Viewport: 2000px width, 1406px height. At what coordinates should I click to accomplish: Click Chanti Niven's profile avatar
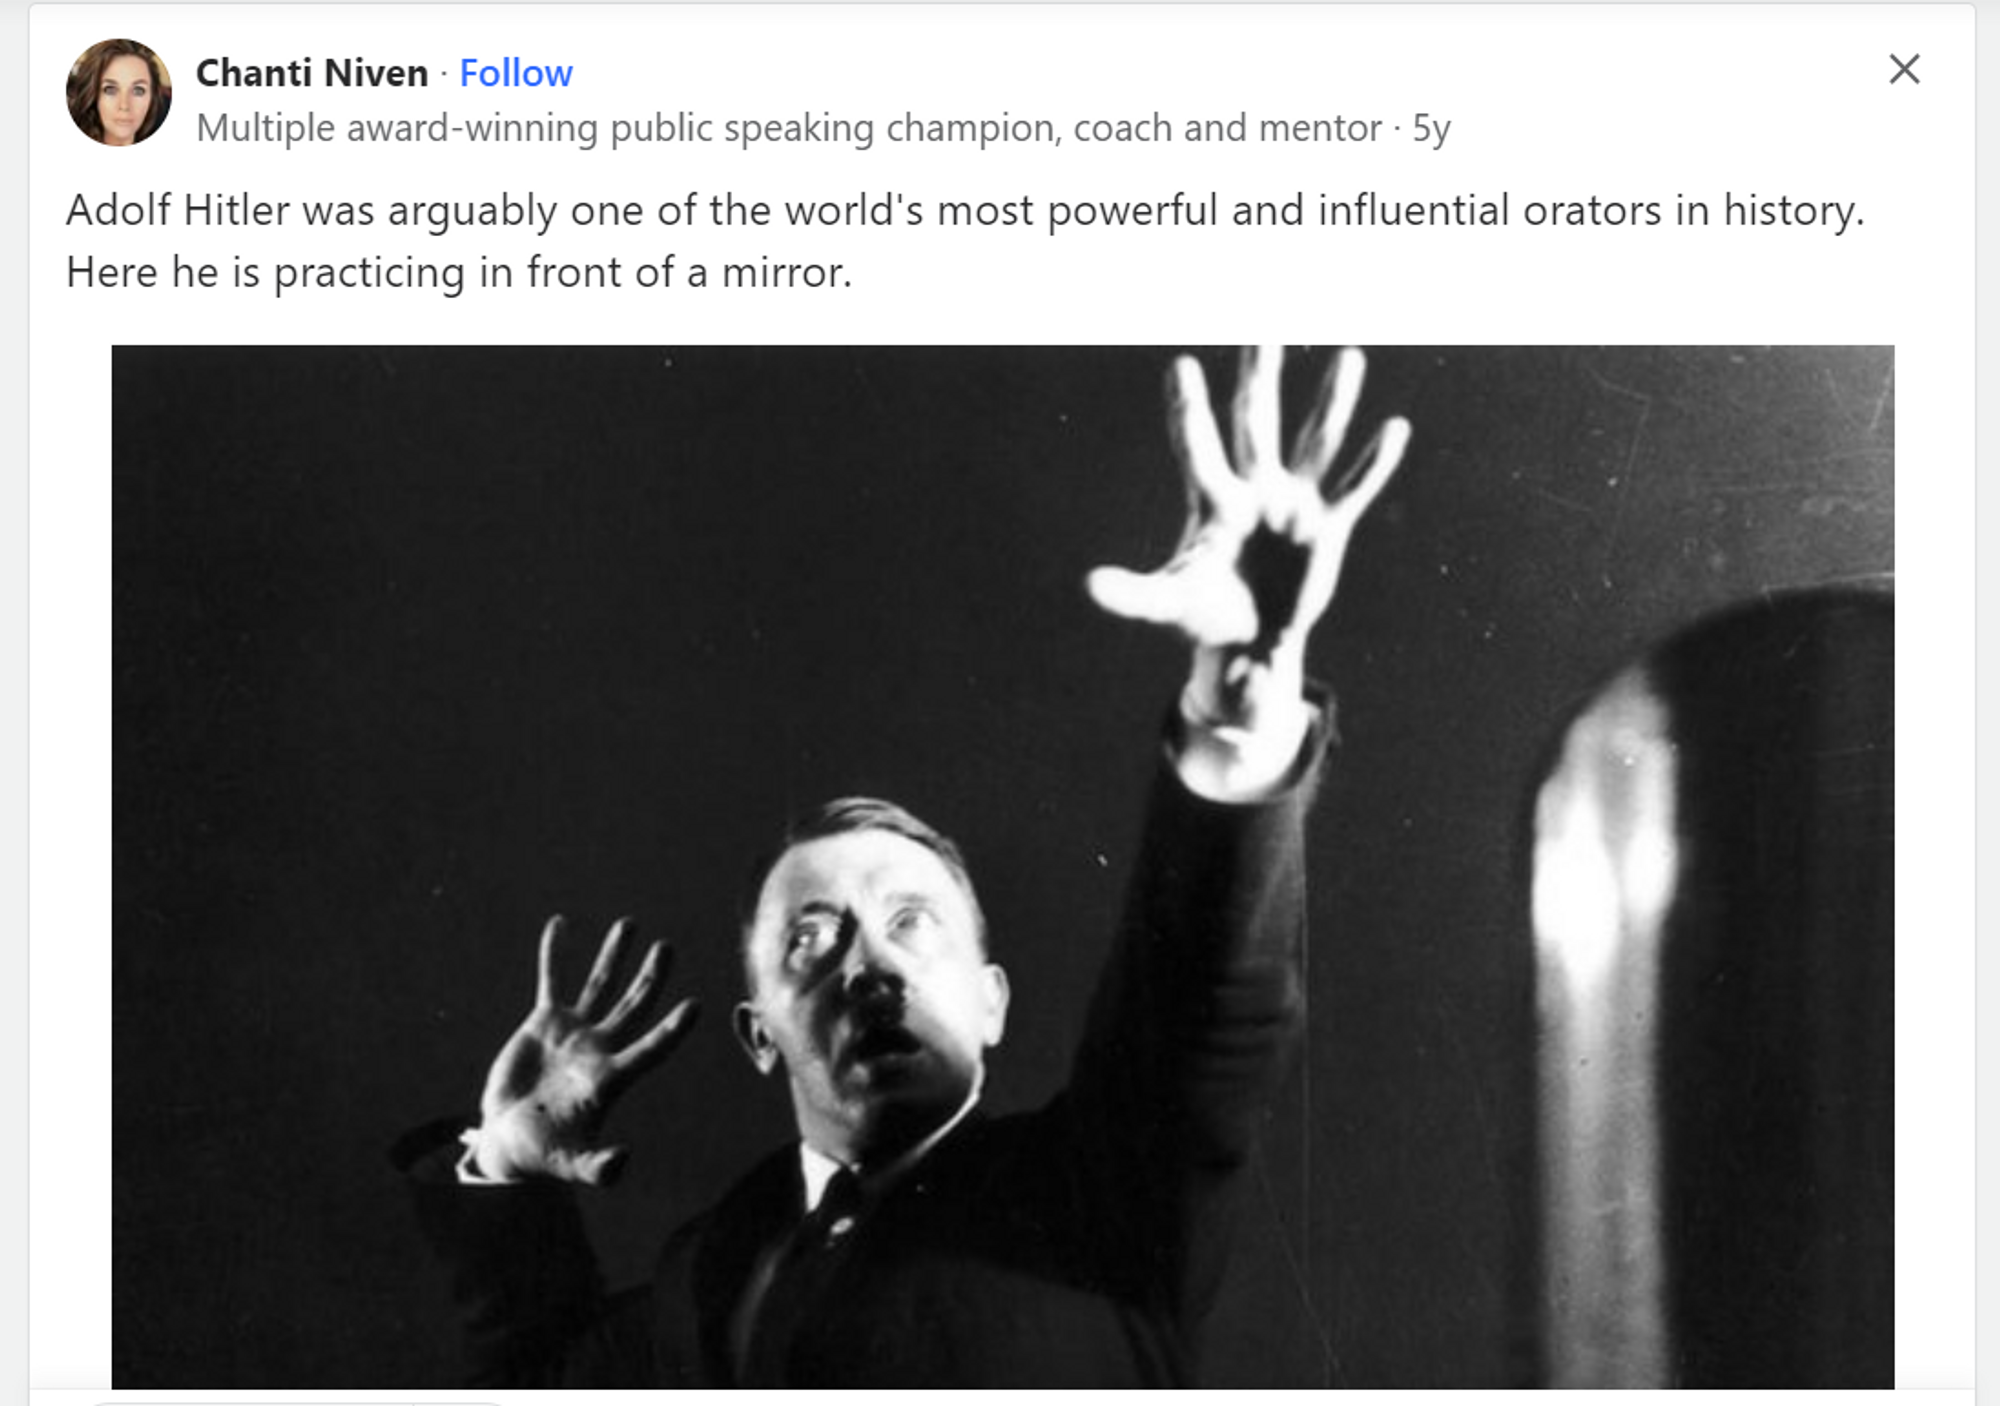coord(118,93)
